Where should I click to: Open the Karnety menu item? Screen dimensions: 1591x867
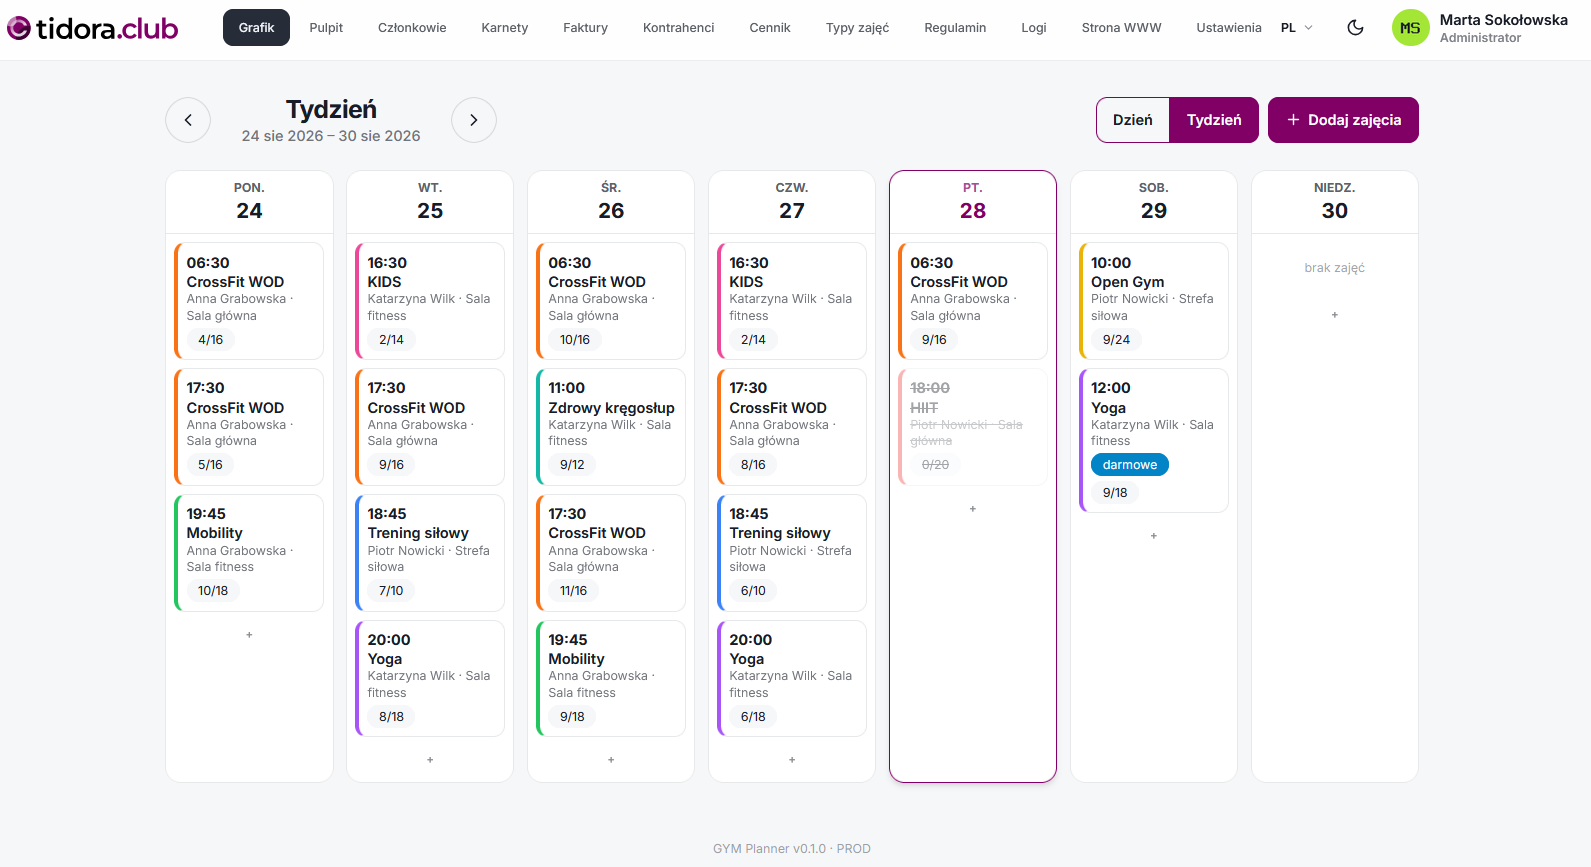[504, 28]
